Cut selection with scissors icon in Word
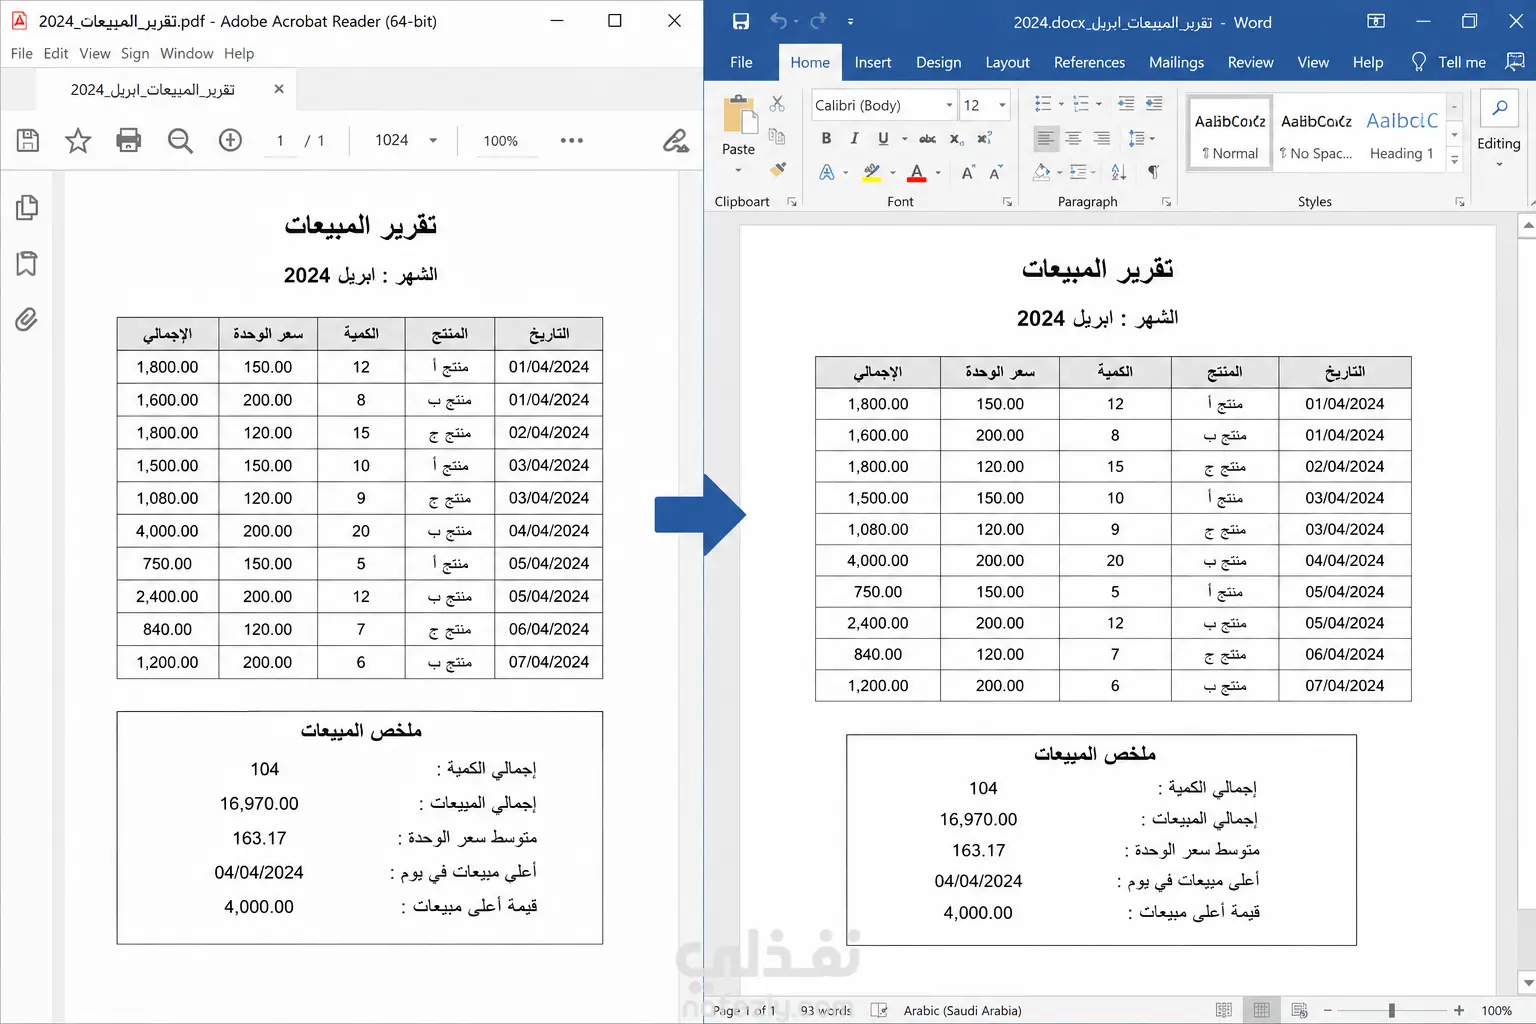1536x1024 pixels. click(778, 104)
